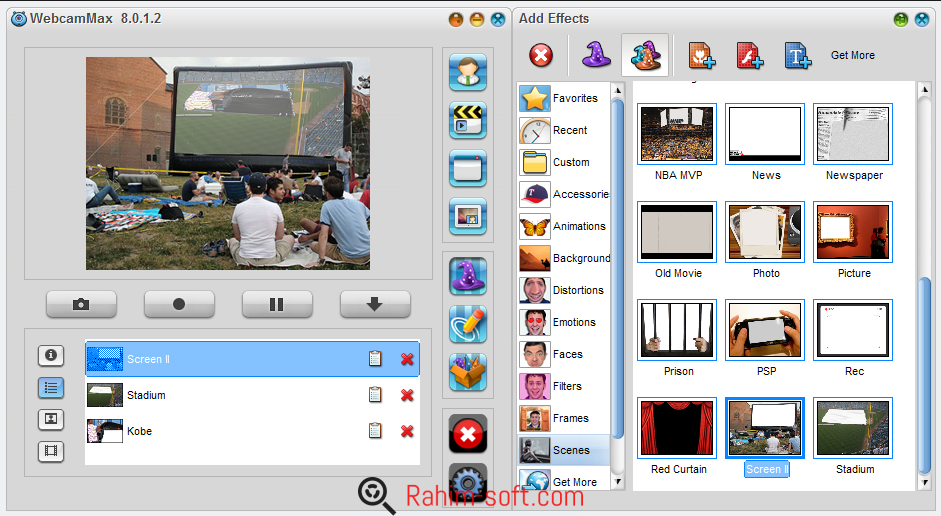Click the category list scrollbar up arrow
The height and width of the screenshot is (516, 941).
point(618,91)
